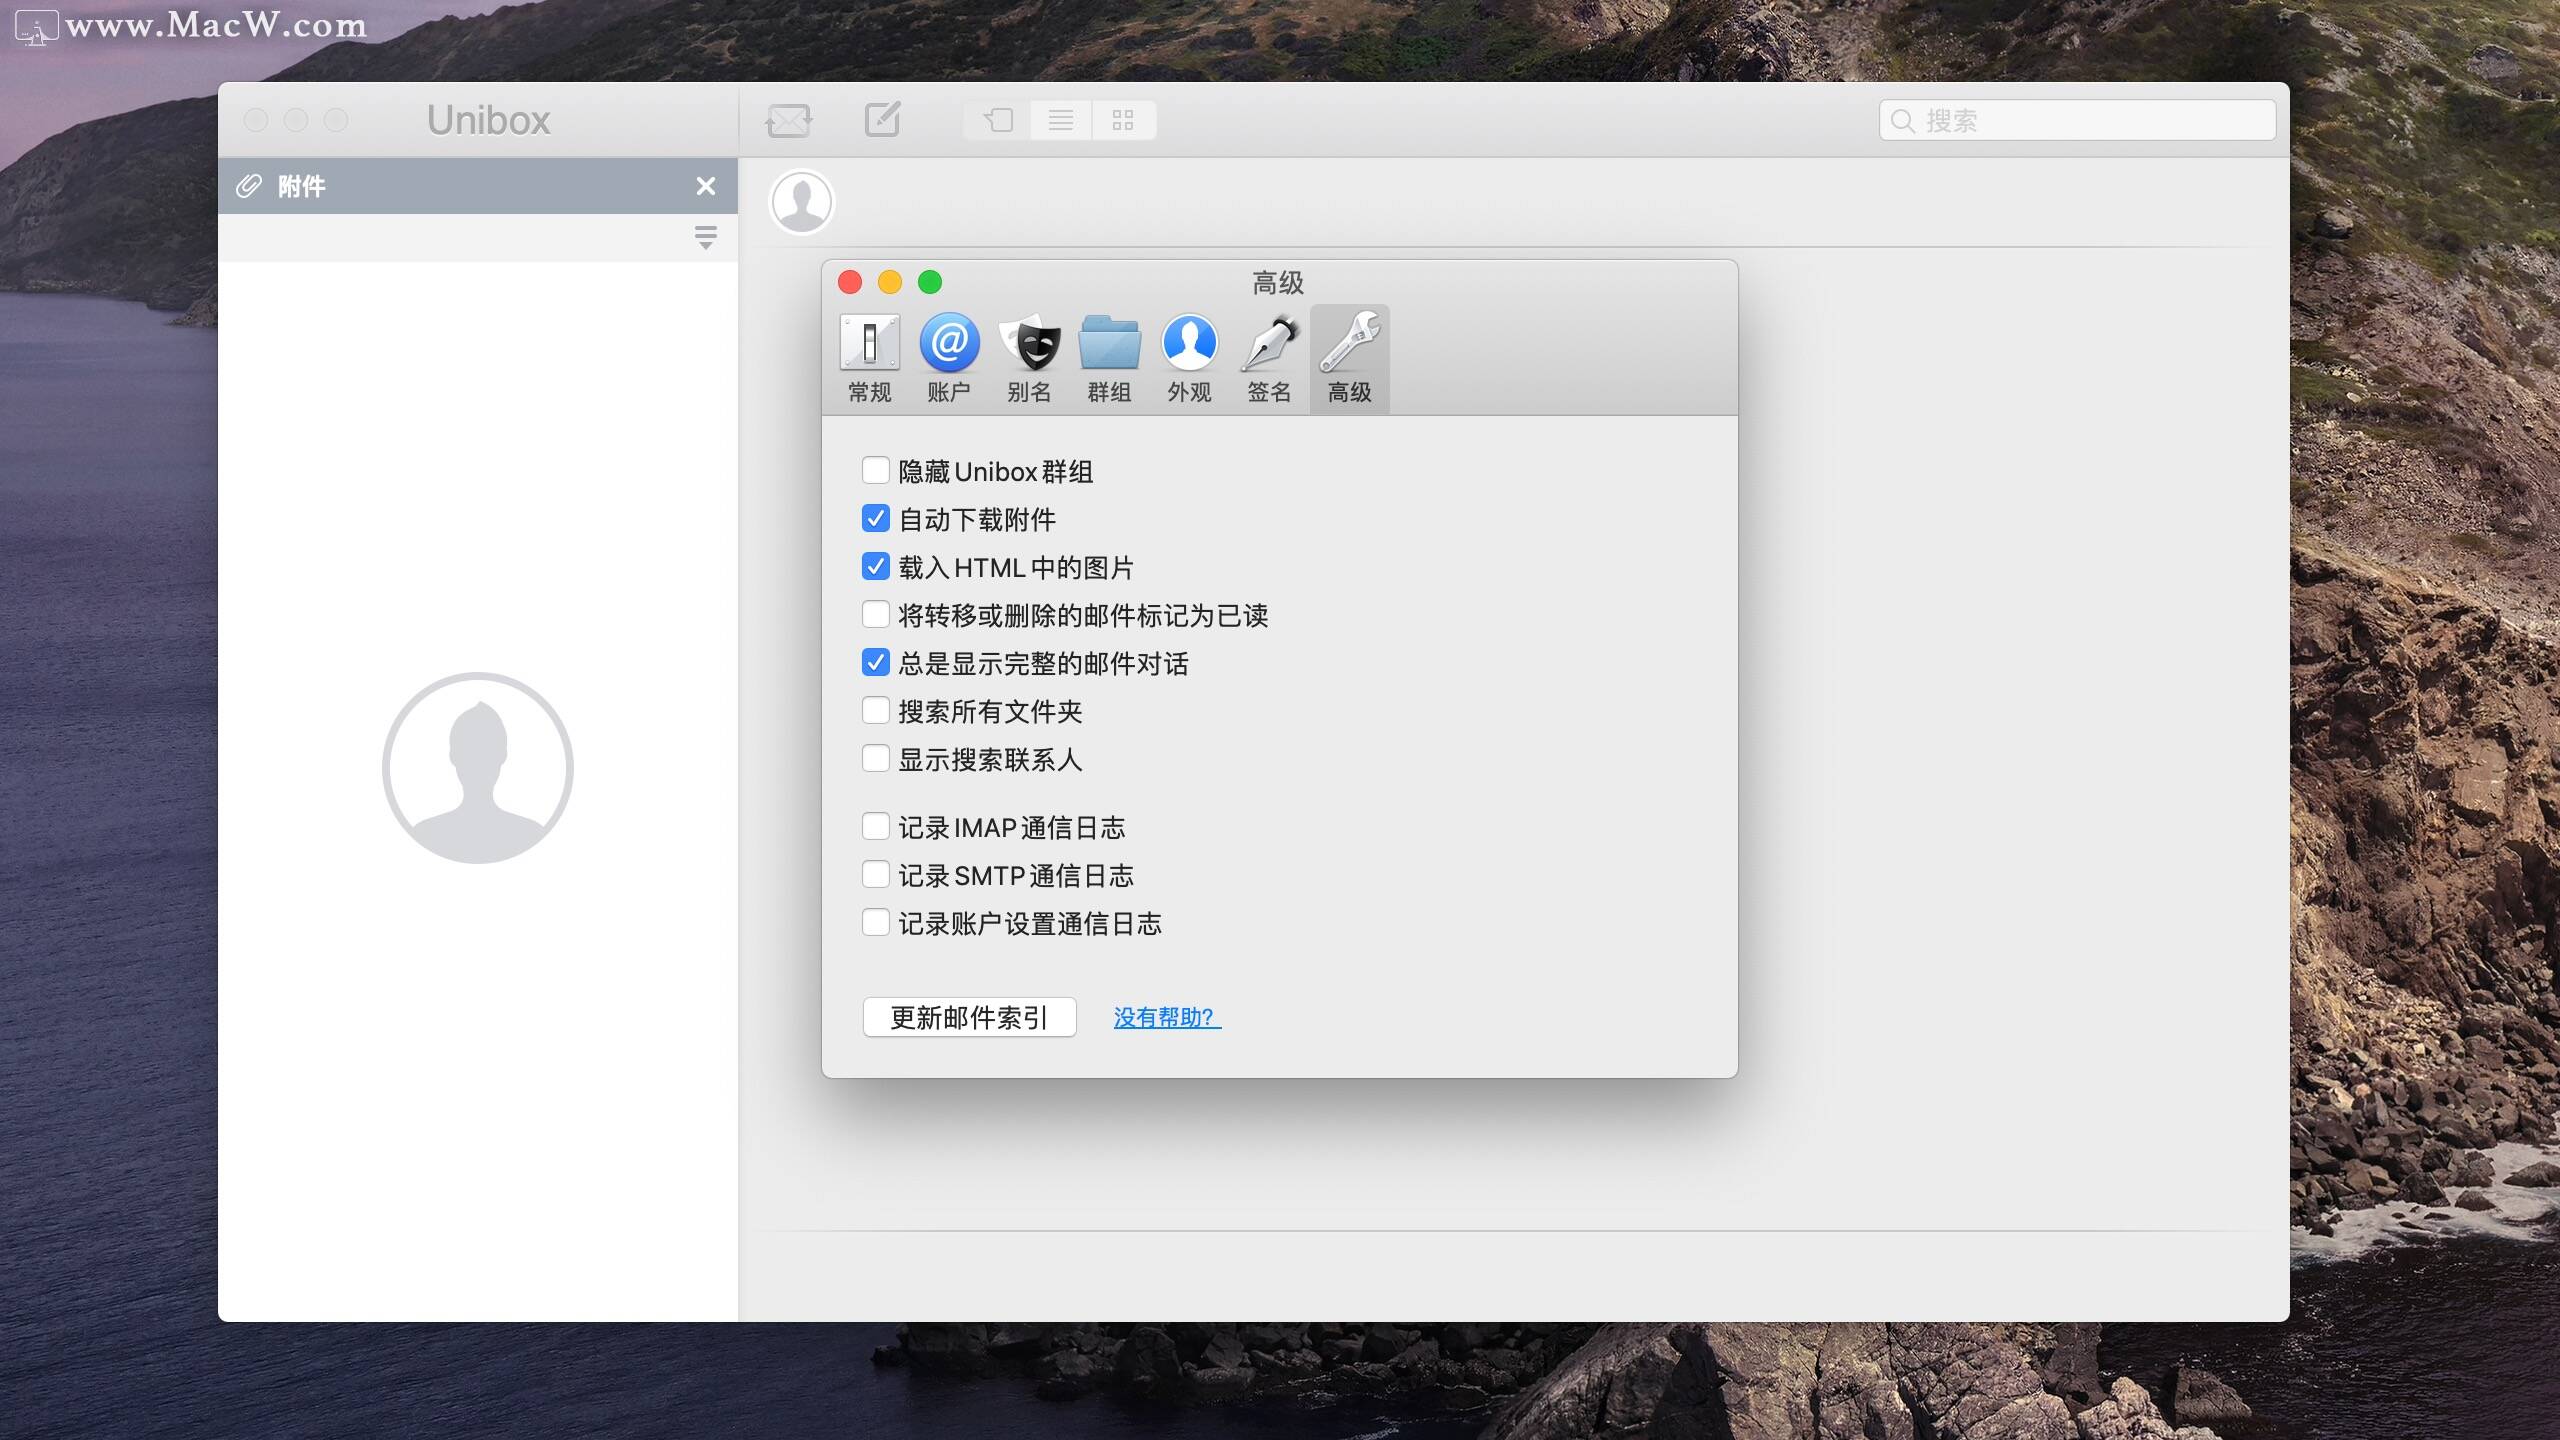Uncheck 自动下载附件 option
Viewport: 2560px width, 1440px height.
pyautogui.click(x=875, y=518)
